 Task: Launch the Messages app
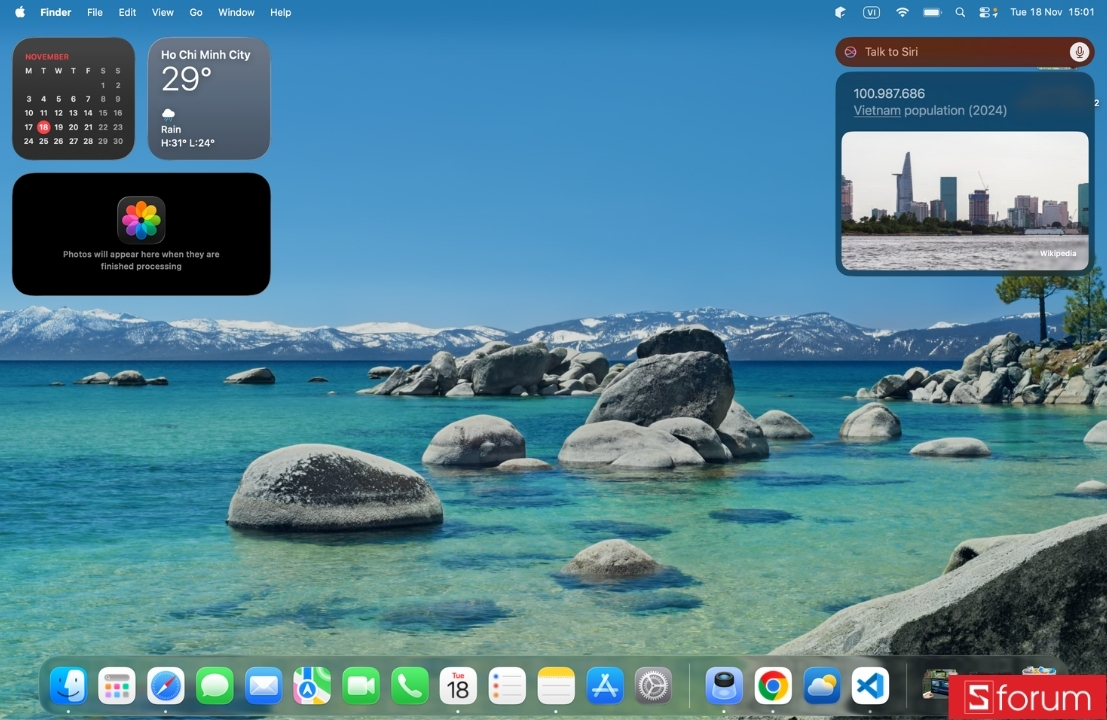(x=214, y=686)
